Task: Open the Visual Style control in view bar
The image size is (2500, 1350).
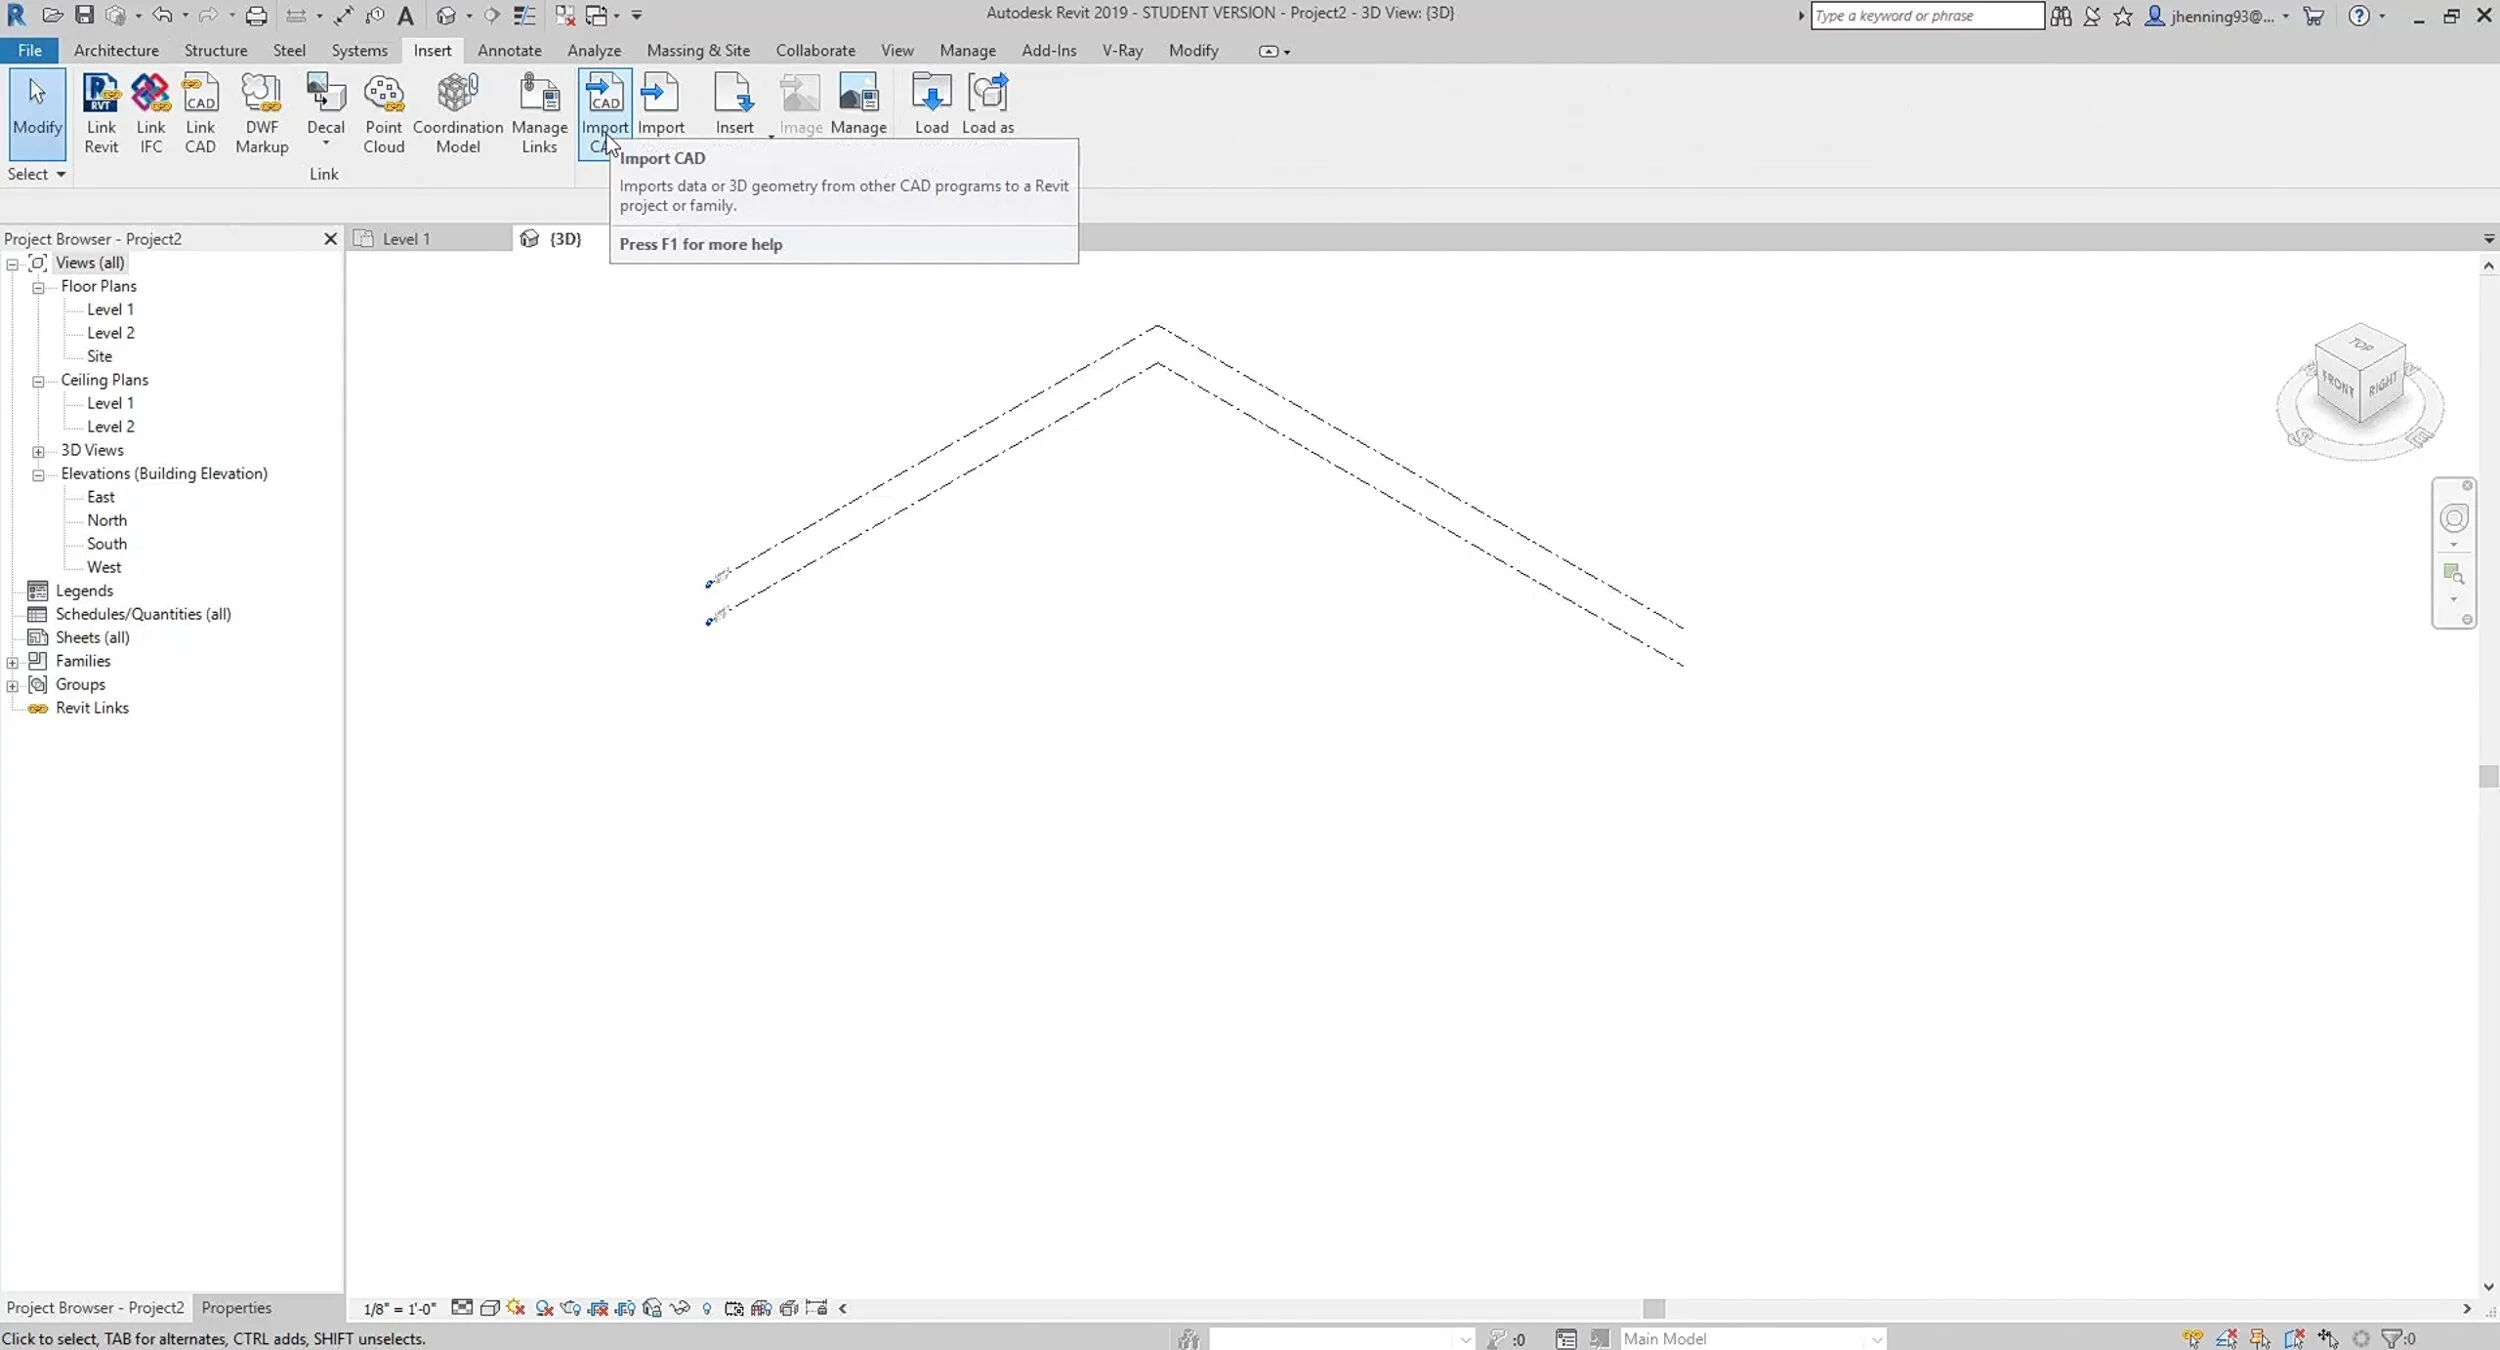Action: coord(489,1308)
